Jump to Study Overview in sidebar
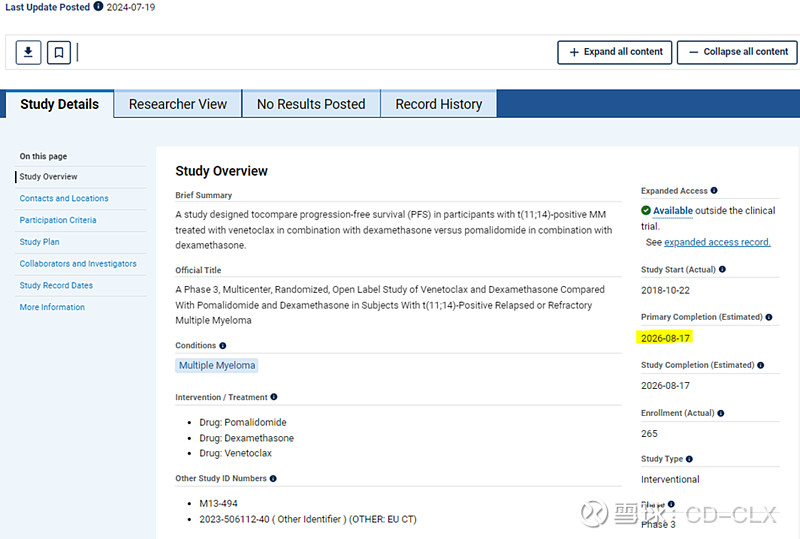Screen dimensions: 800x539 coord(48,177)
